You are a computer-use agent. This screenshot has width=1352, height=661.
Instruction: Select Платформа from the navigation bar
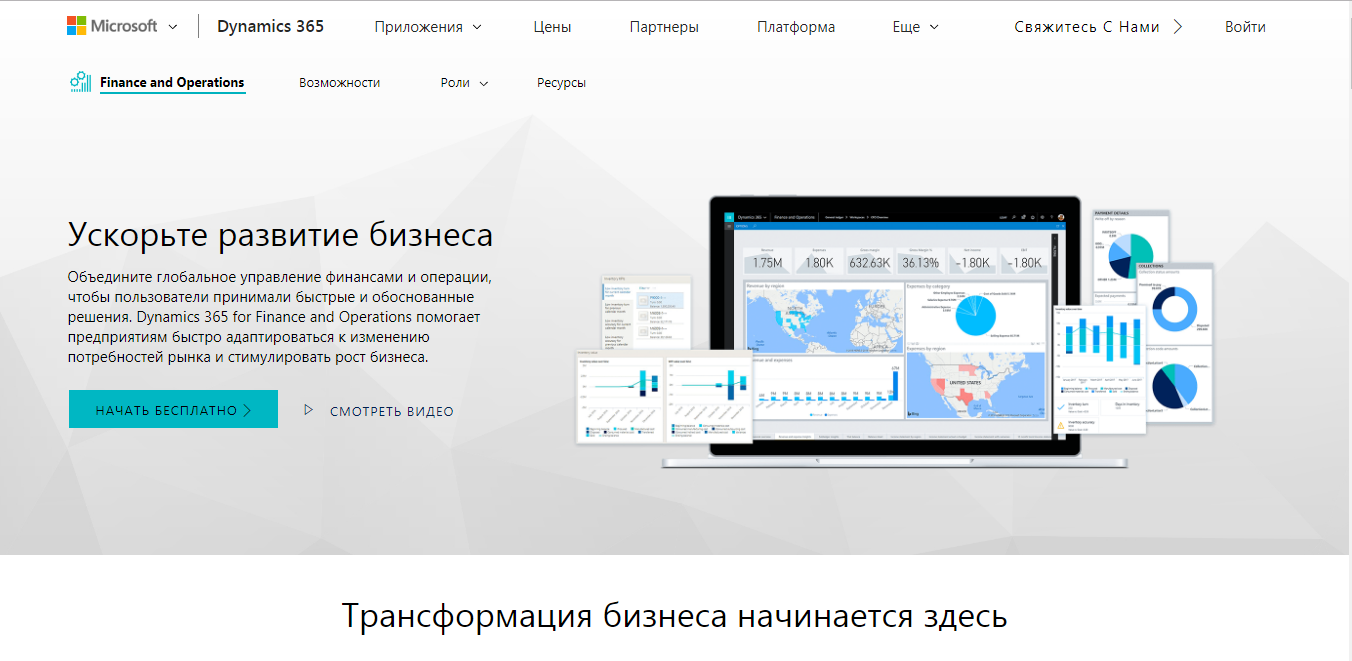click(796, 27)
